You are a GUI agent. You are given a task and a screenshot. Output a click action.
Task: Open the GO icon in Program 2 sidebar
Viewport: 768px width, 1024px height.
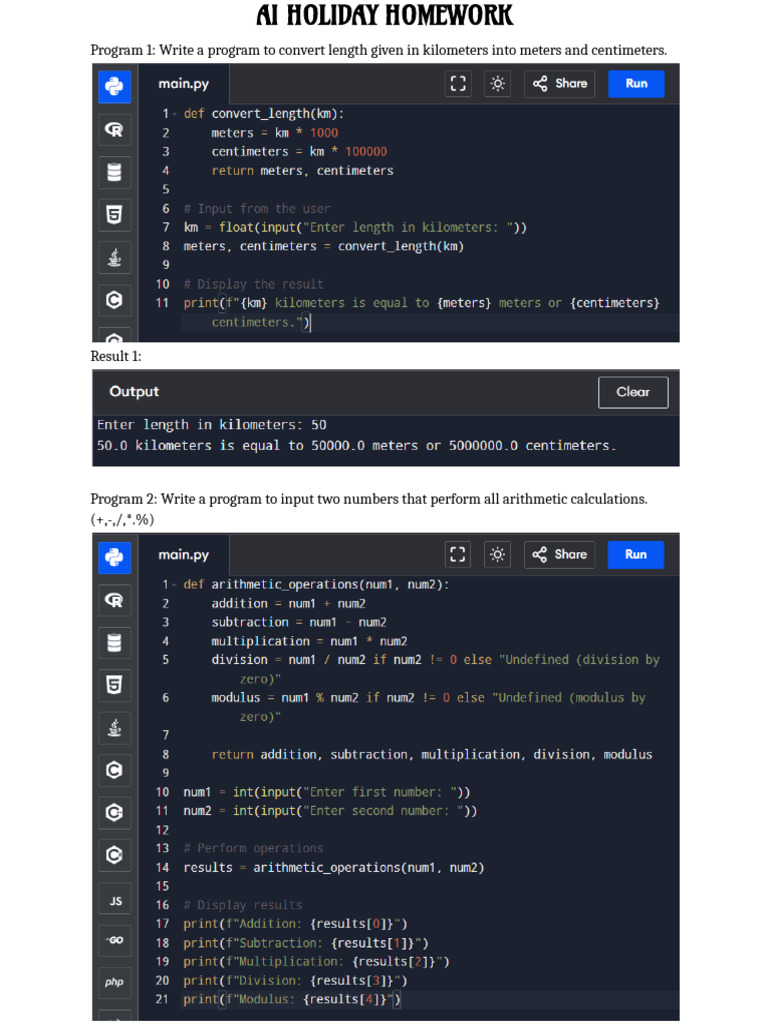pos(114,940)
